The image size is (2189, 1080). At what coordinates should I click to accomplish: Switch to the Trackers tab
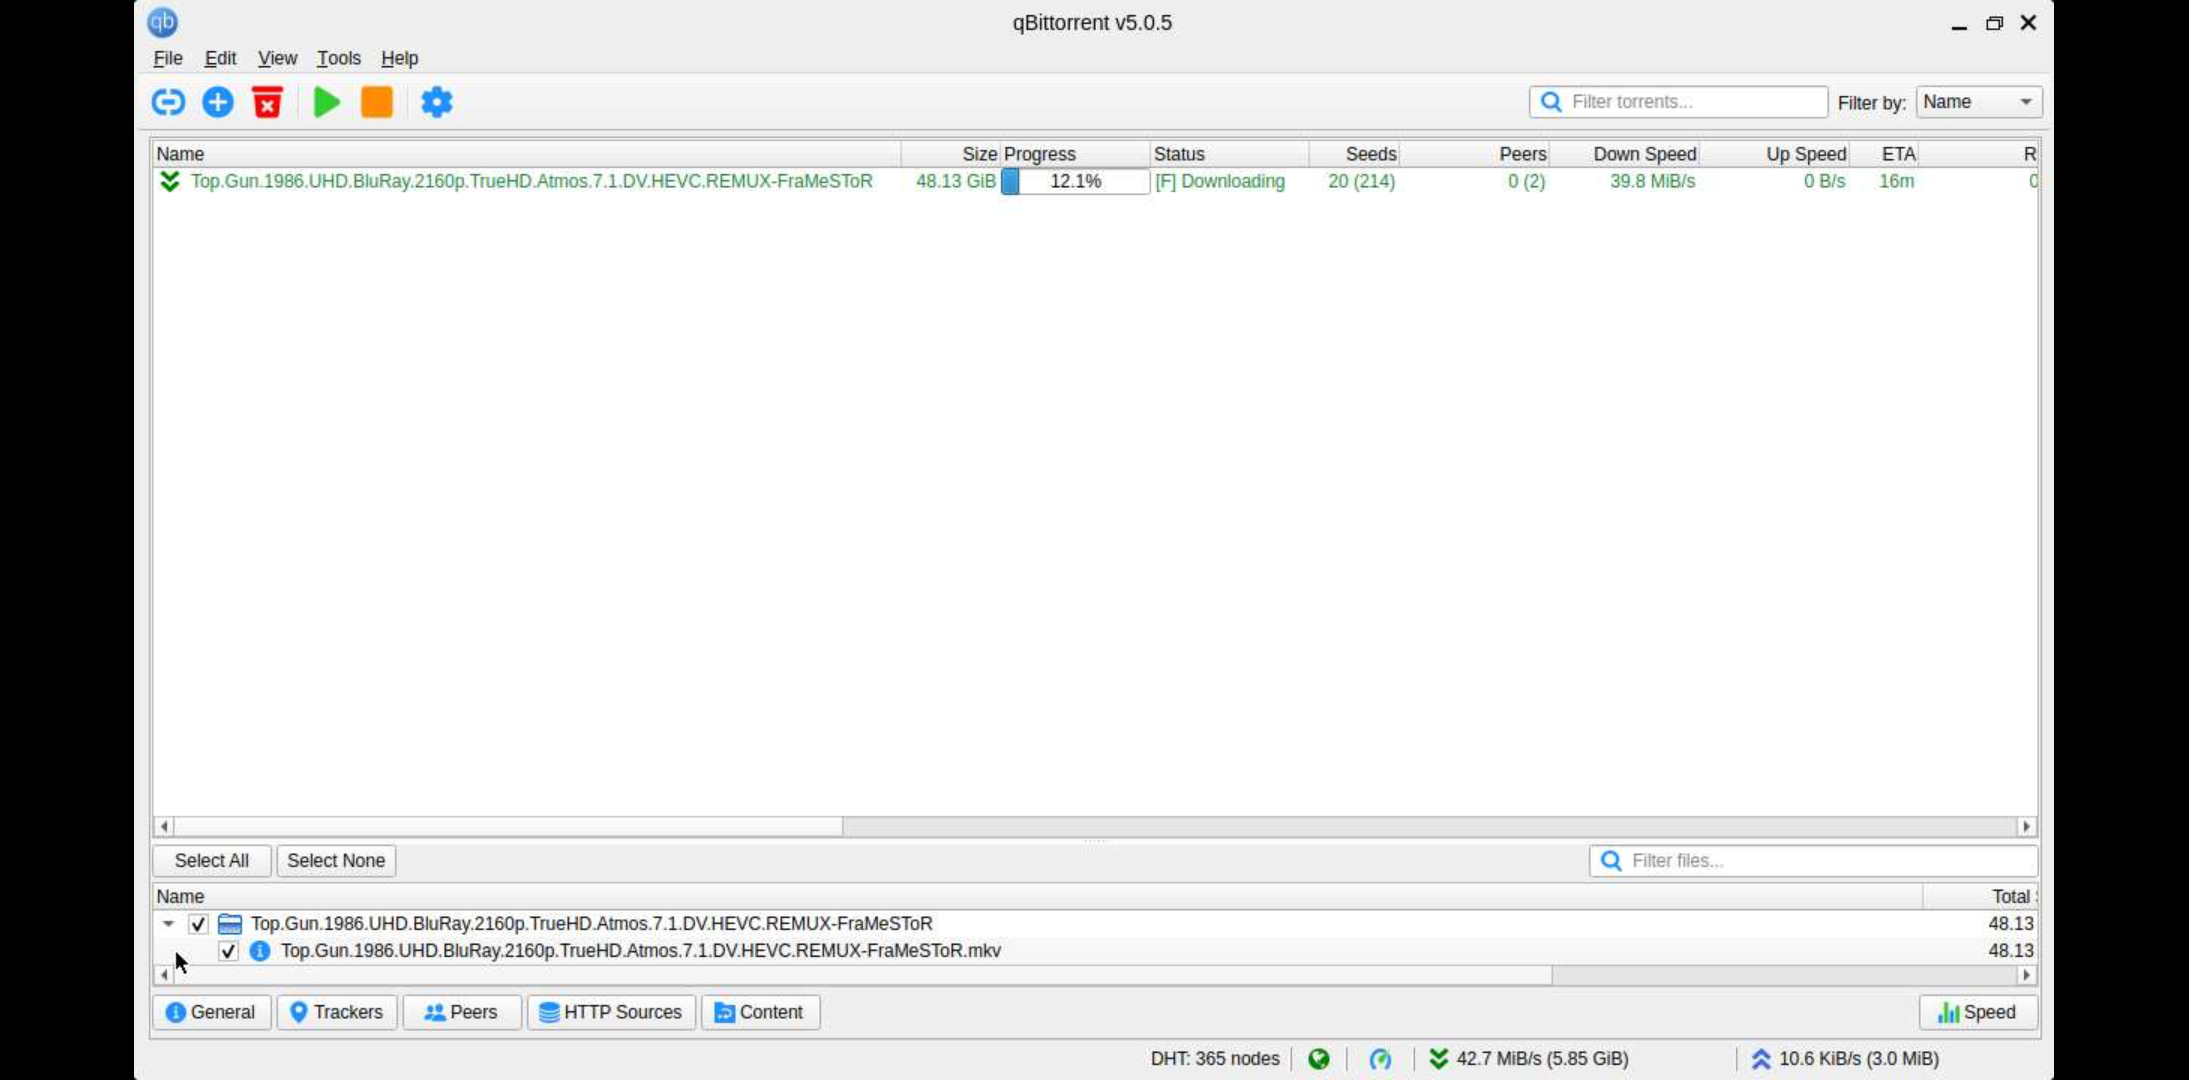(x=336, y=1012)
